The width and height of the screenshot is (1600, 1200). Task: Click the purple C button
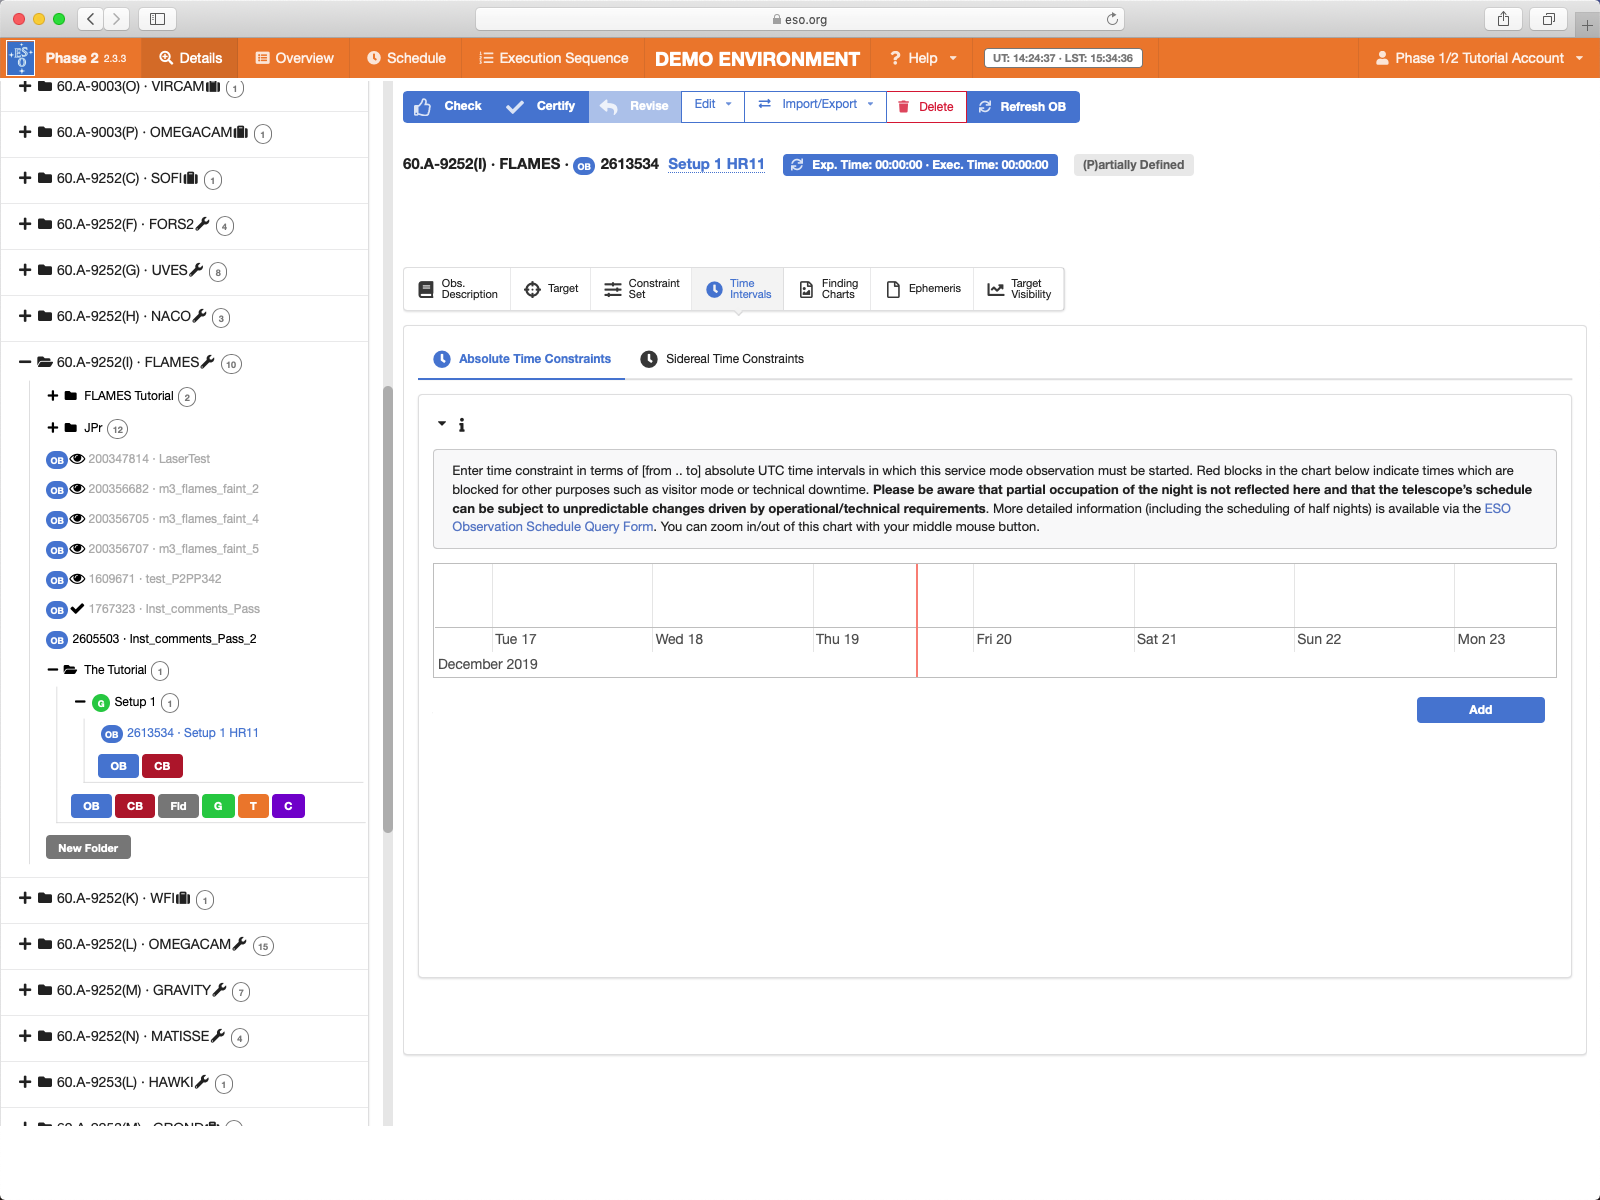click(288, 806)
